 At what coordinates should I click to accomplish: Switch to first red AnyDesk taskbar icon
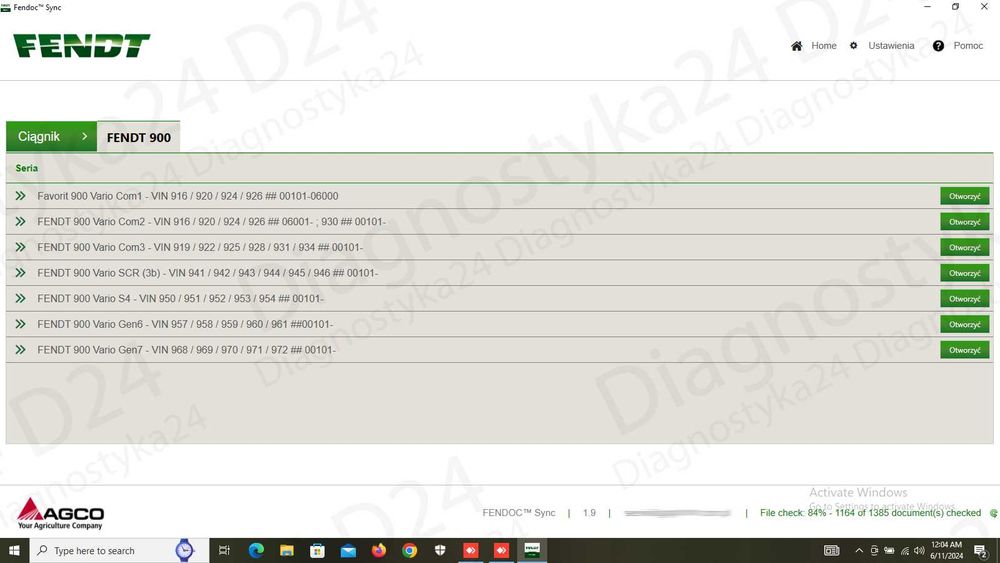(x=471, y=550)
